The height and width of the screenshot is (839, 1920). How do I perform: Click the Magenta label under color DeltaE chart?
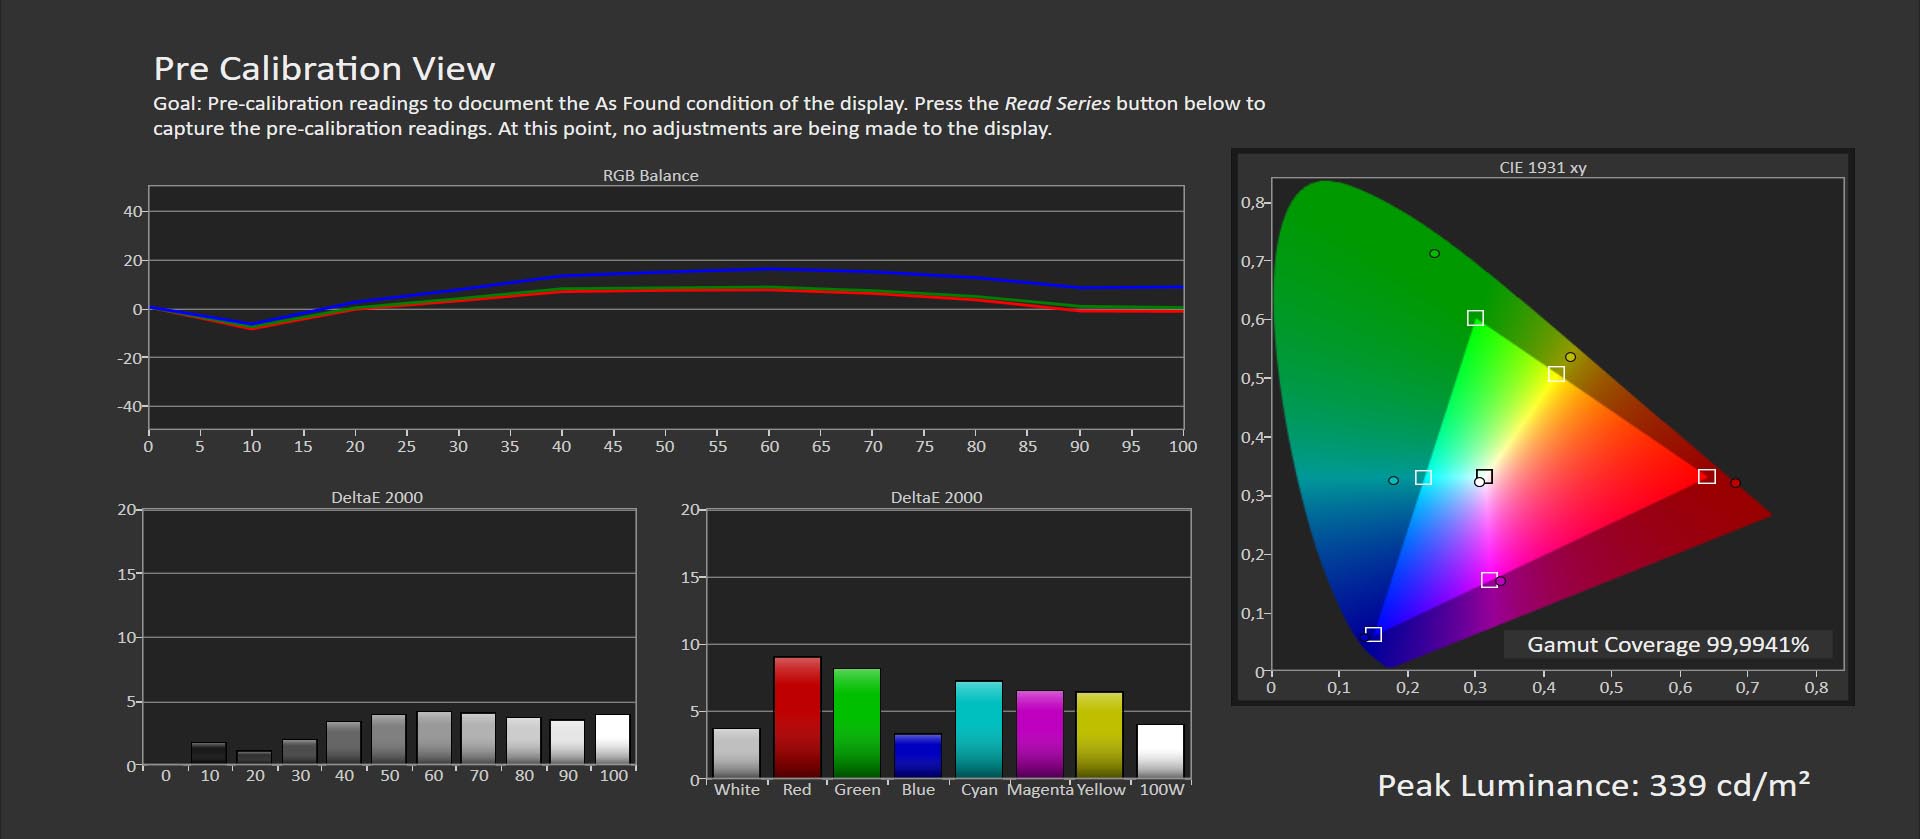click(x=1040, y=789)
